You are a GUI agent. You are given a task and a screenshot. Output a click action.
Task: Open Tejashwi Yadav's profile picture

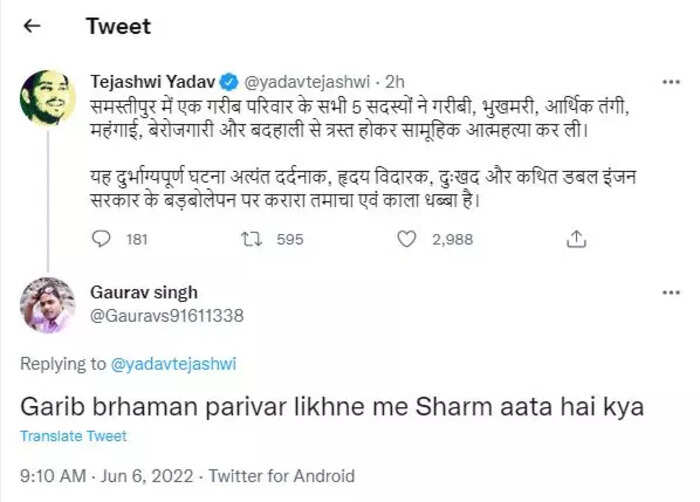pyautogui.click(x=48, y=98)
